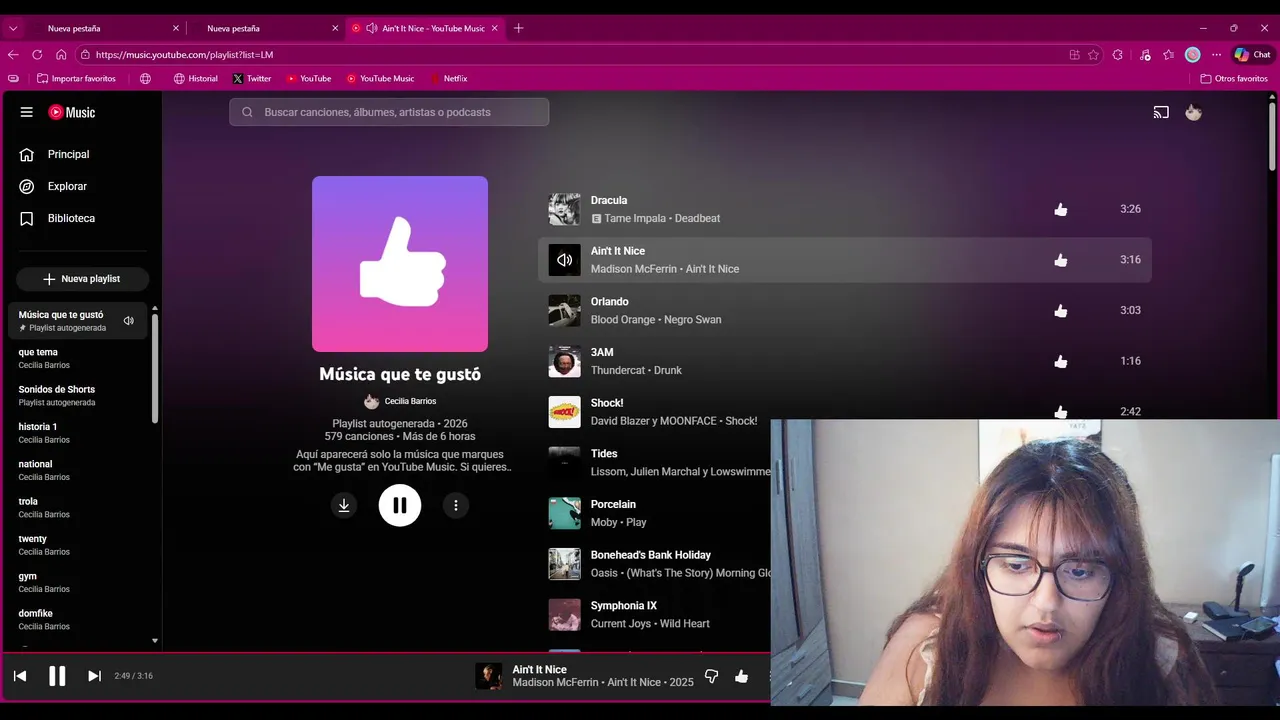Open Blood Orange artist link
Viewport: 1280px width, 720px height.
[x=623, y=320]
